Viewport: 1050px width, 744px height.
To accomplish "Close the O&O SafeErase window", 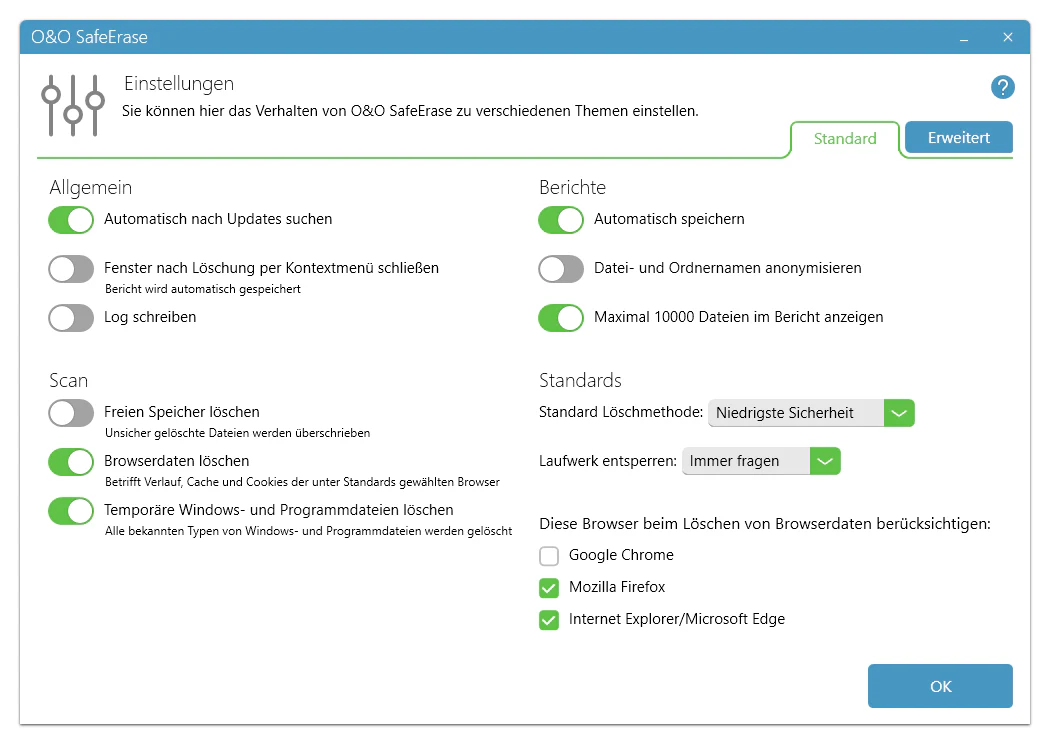I will pyautogui.click(x=1008, y=38).
